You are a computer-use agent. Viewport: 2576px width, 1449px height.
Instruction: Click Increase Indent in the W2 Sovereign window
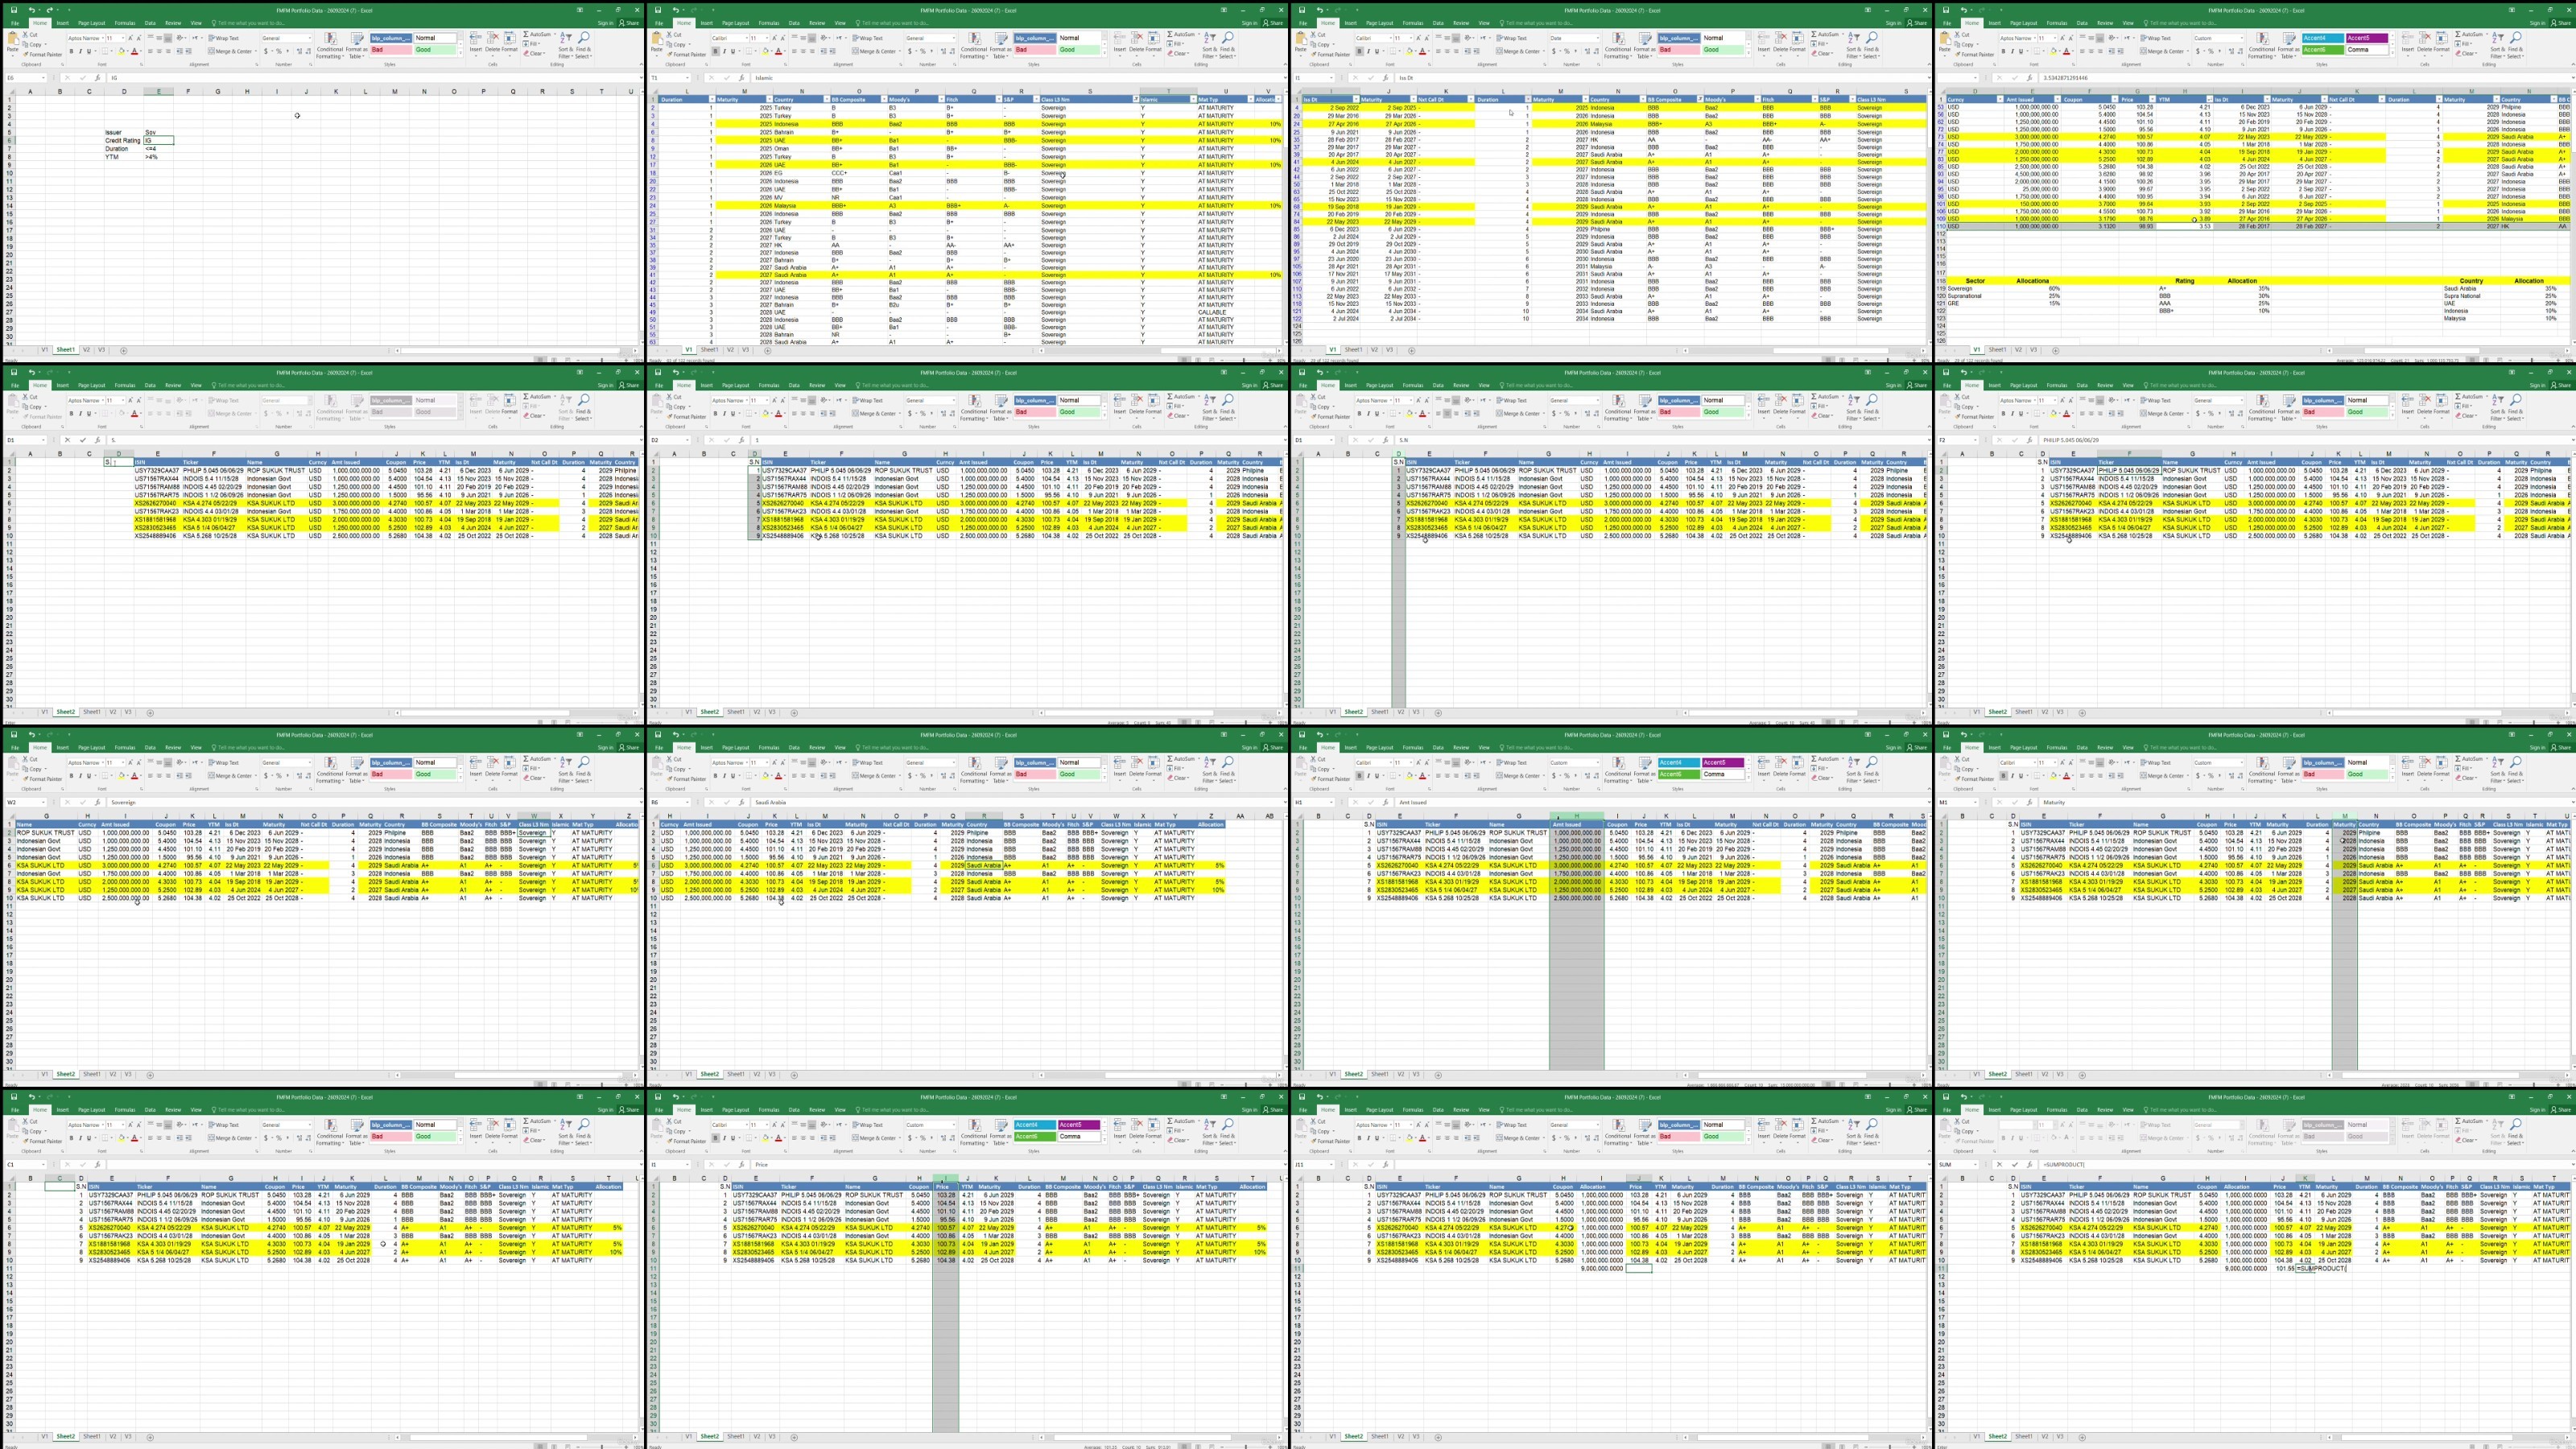190,776
